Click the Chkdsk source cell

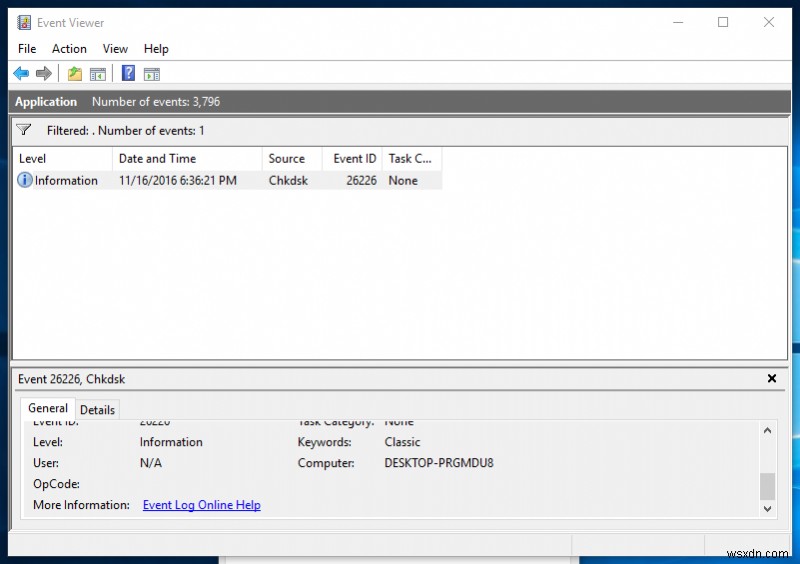[x=288, y=181]
